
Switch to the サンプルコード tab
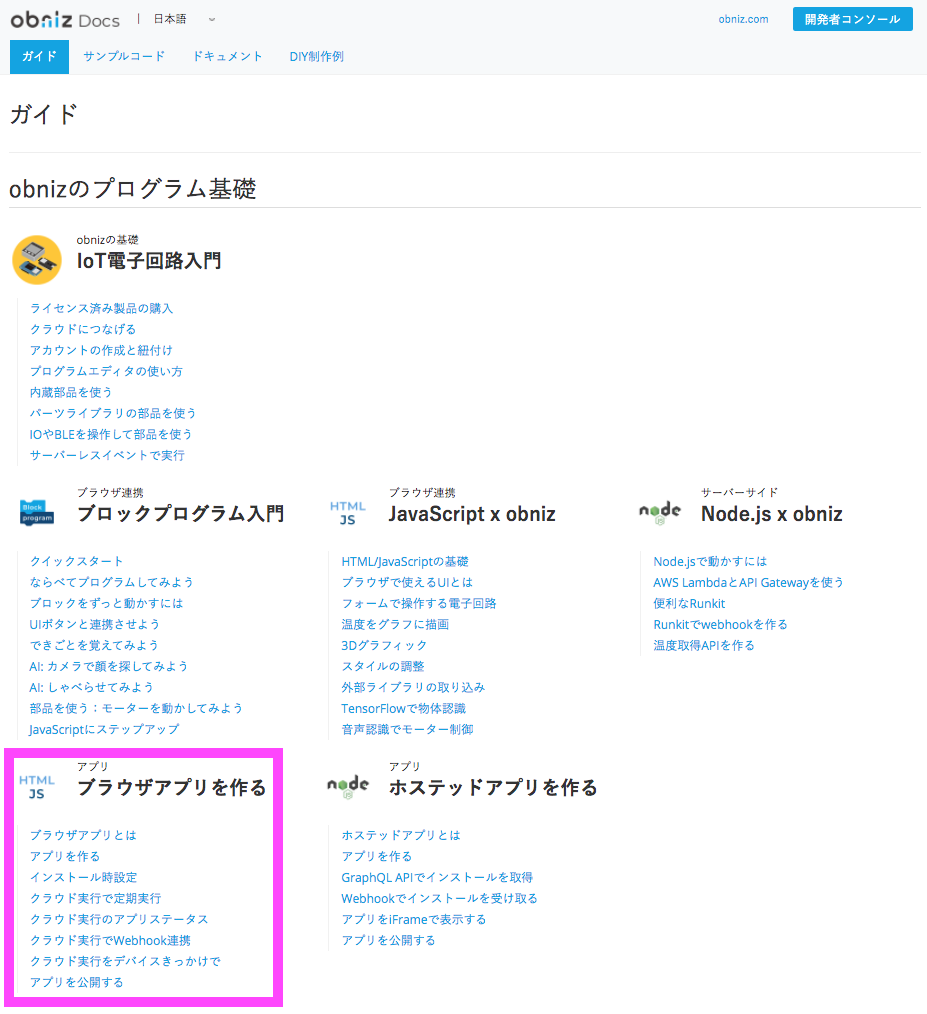pyautogui.click(x=124, y=56)
